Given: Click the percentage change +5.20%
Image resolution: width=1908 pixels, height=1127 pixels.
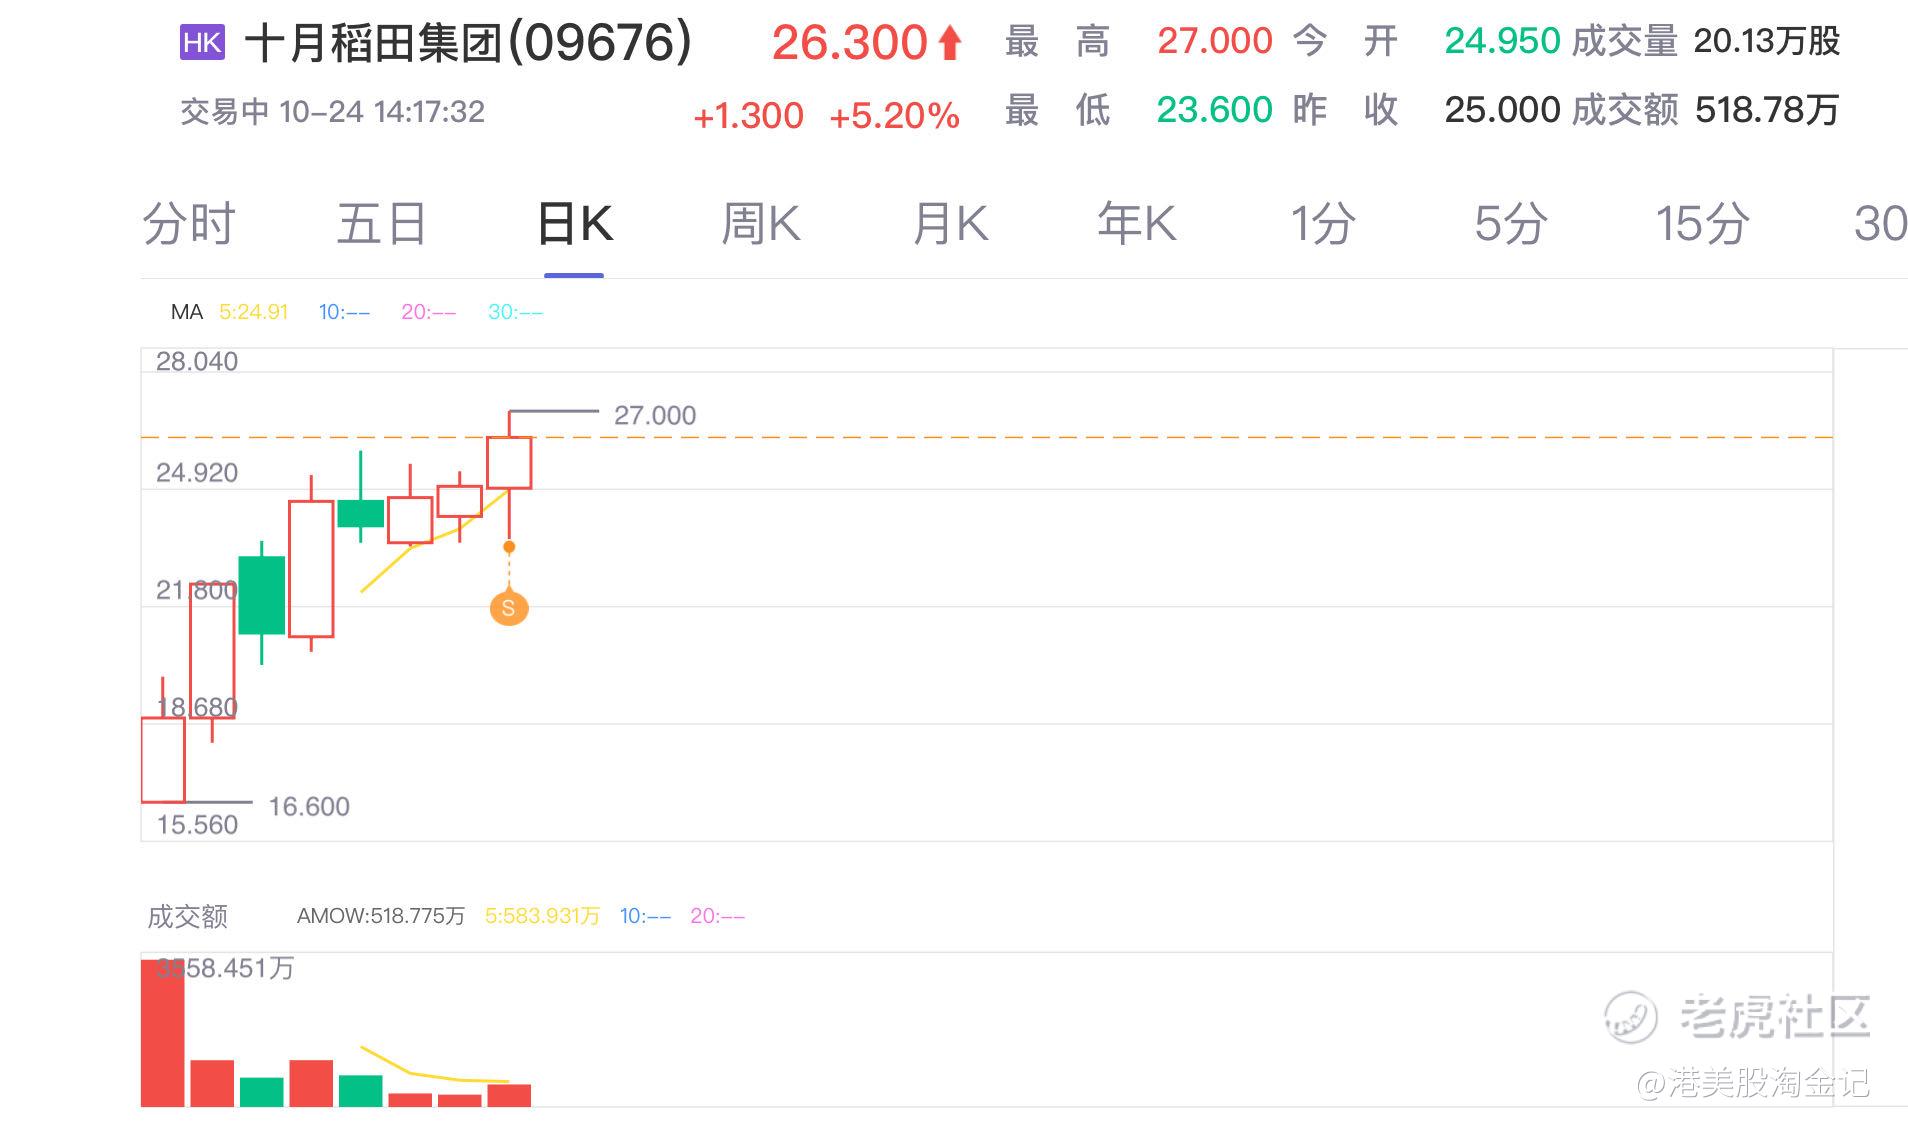Looking at the screenshot, I should click(895, 116).
